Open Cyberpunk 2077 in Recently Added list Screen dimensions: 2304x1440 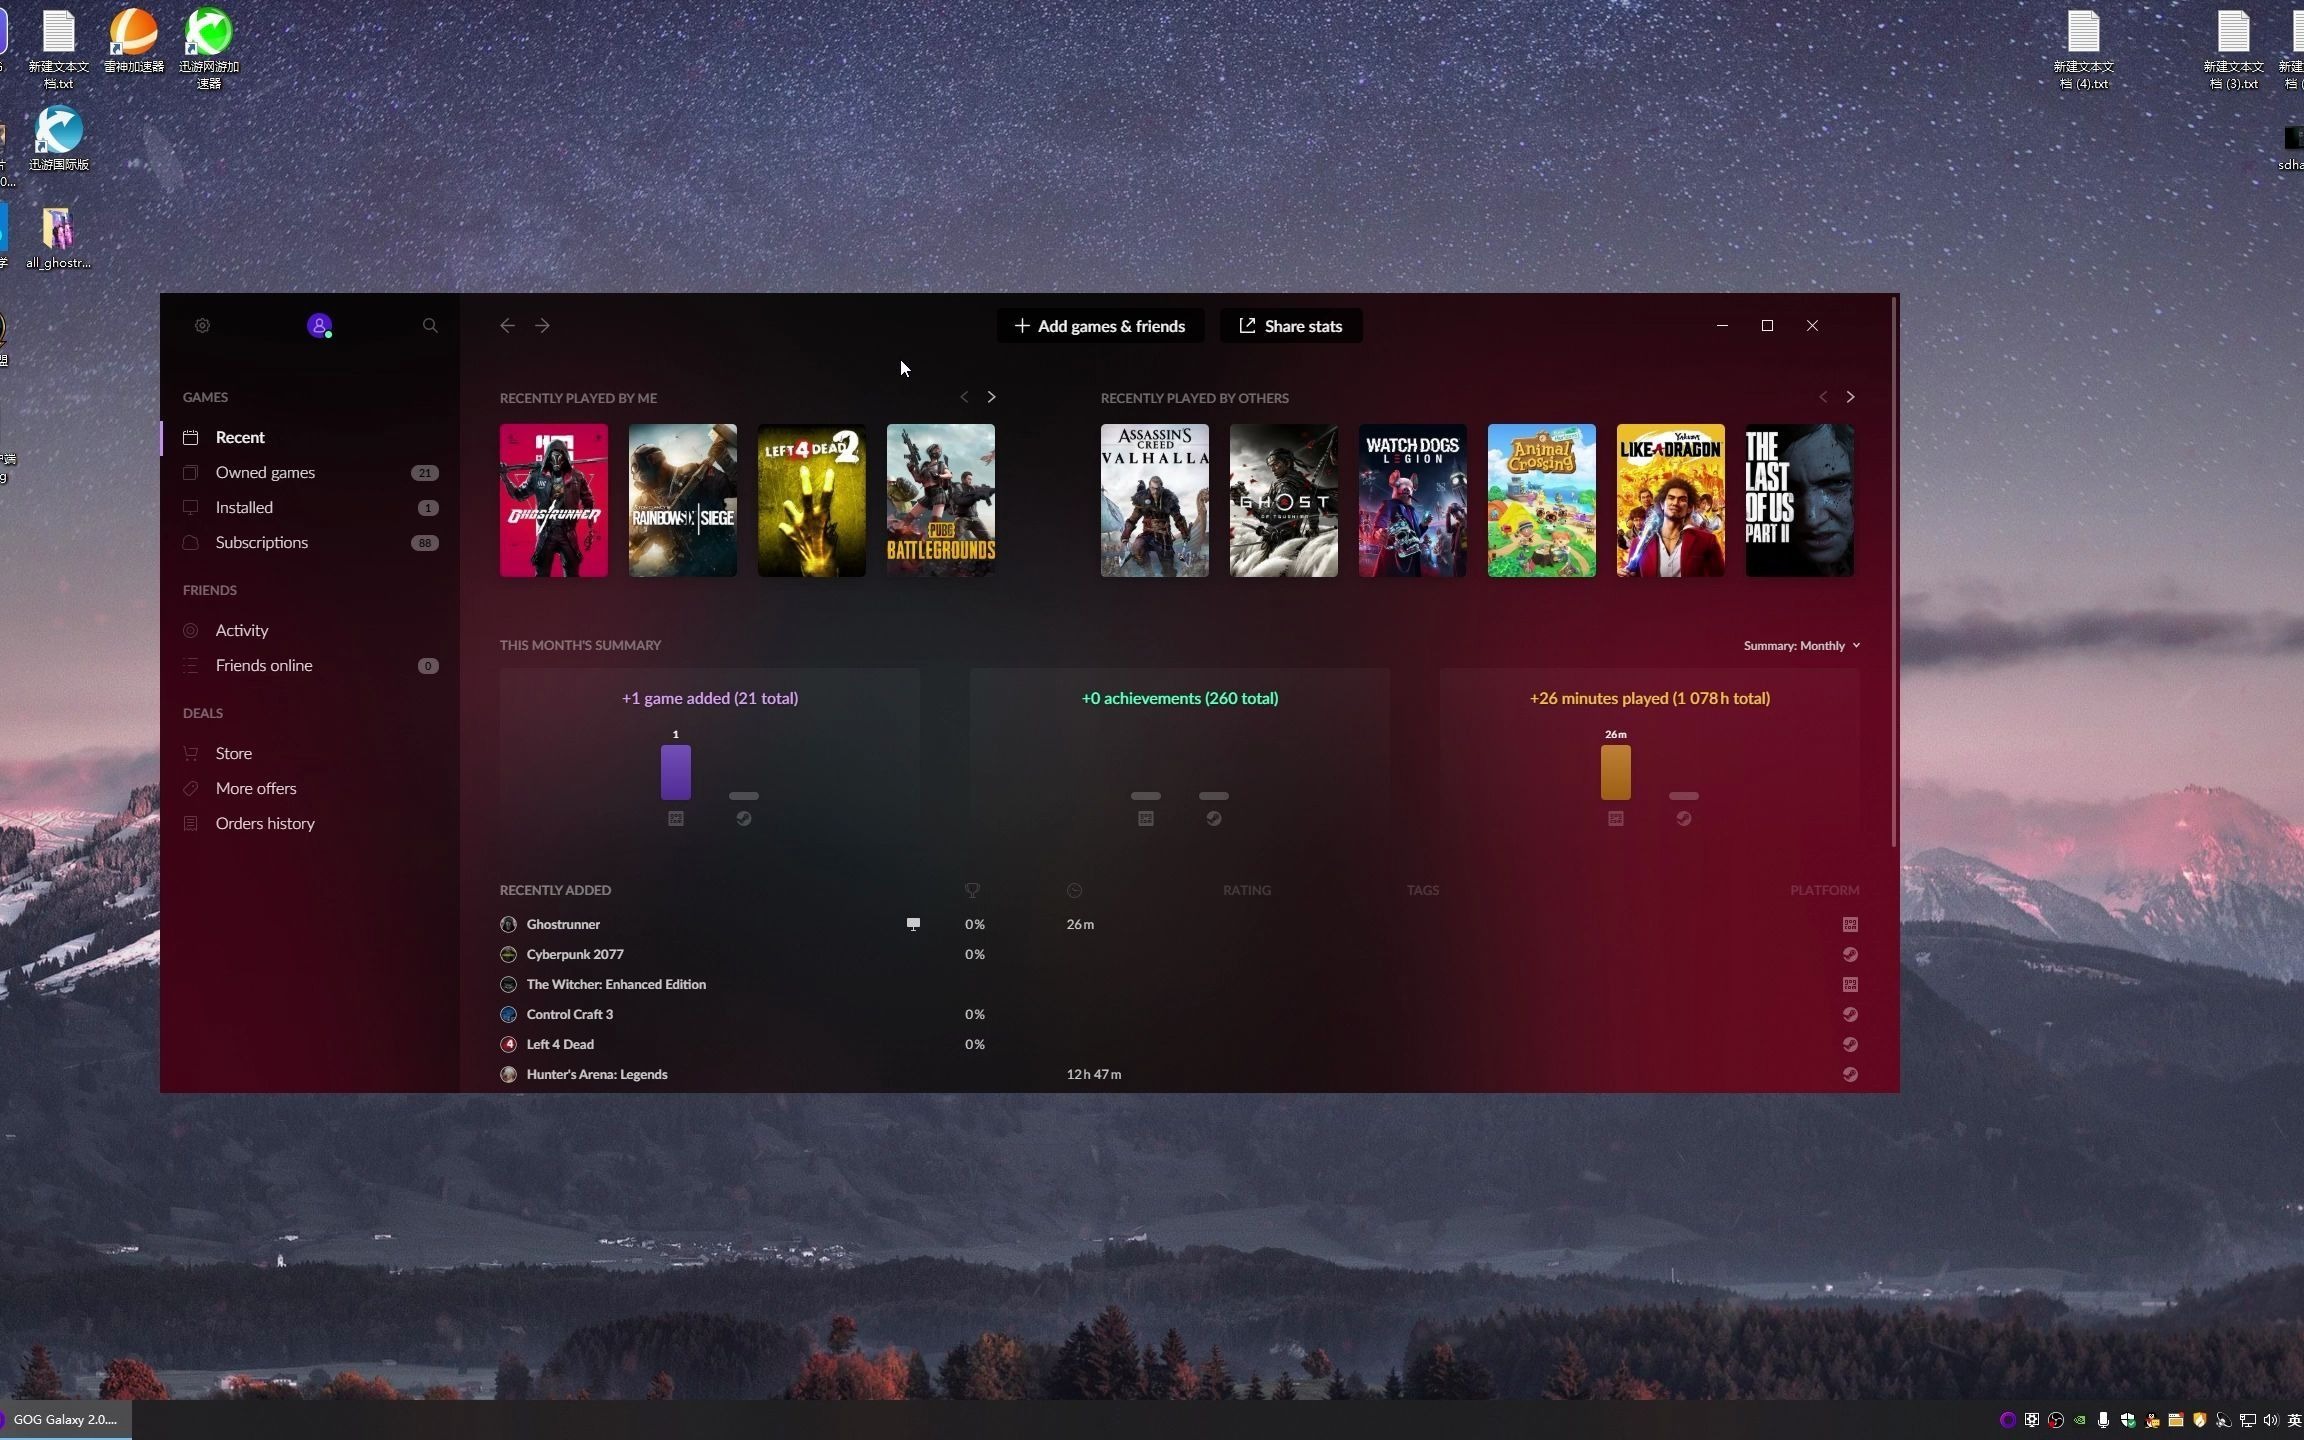(1179, 954)
